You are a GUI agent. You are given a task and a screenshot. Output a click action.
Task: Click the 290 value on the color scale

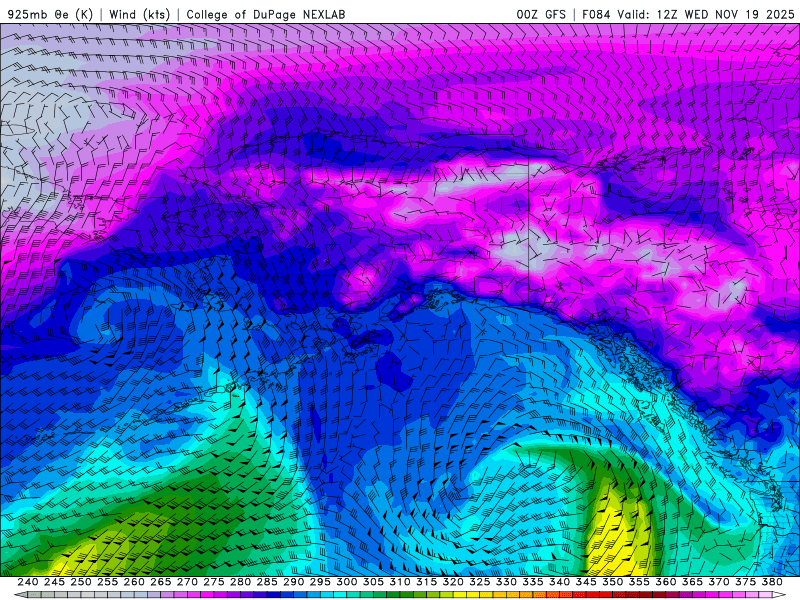click(293, 582)
